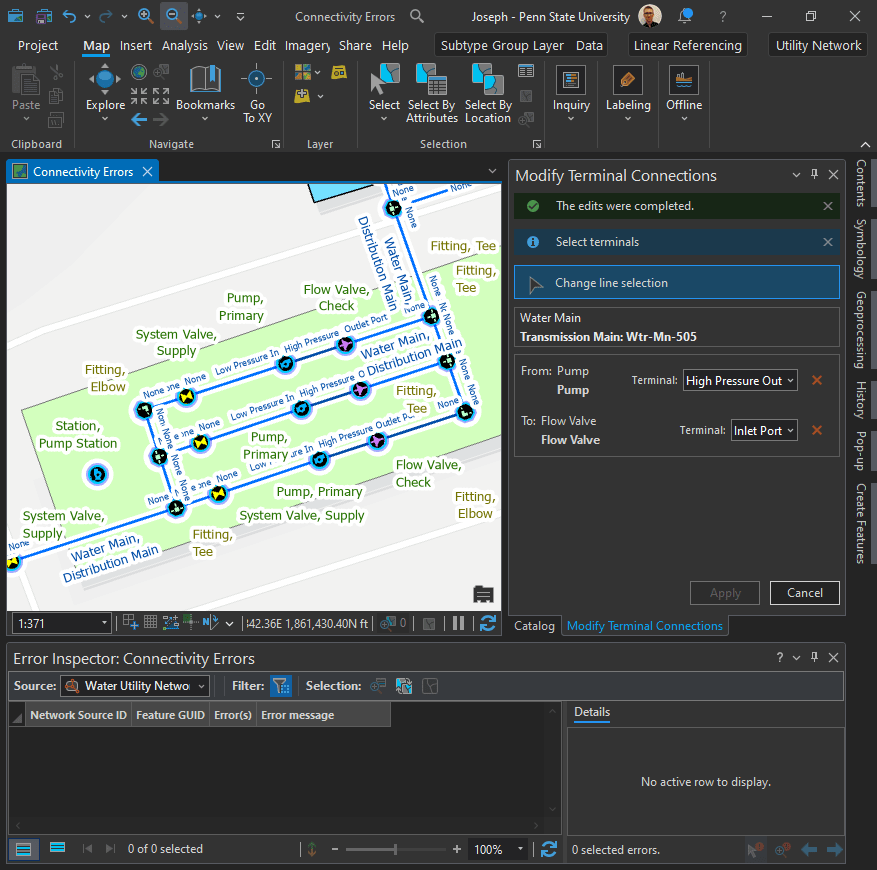Open the Analysis ribbon tab

click(184, 45)
